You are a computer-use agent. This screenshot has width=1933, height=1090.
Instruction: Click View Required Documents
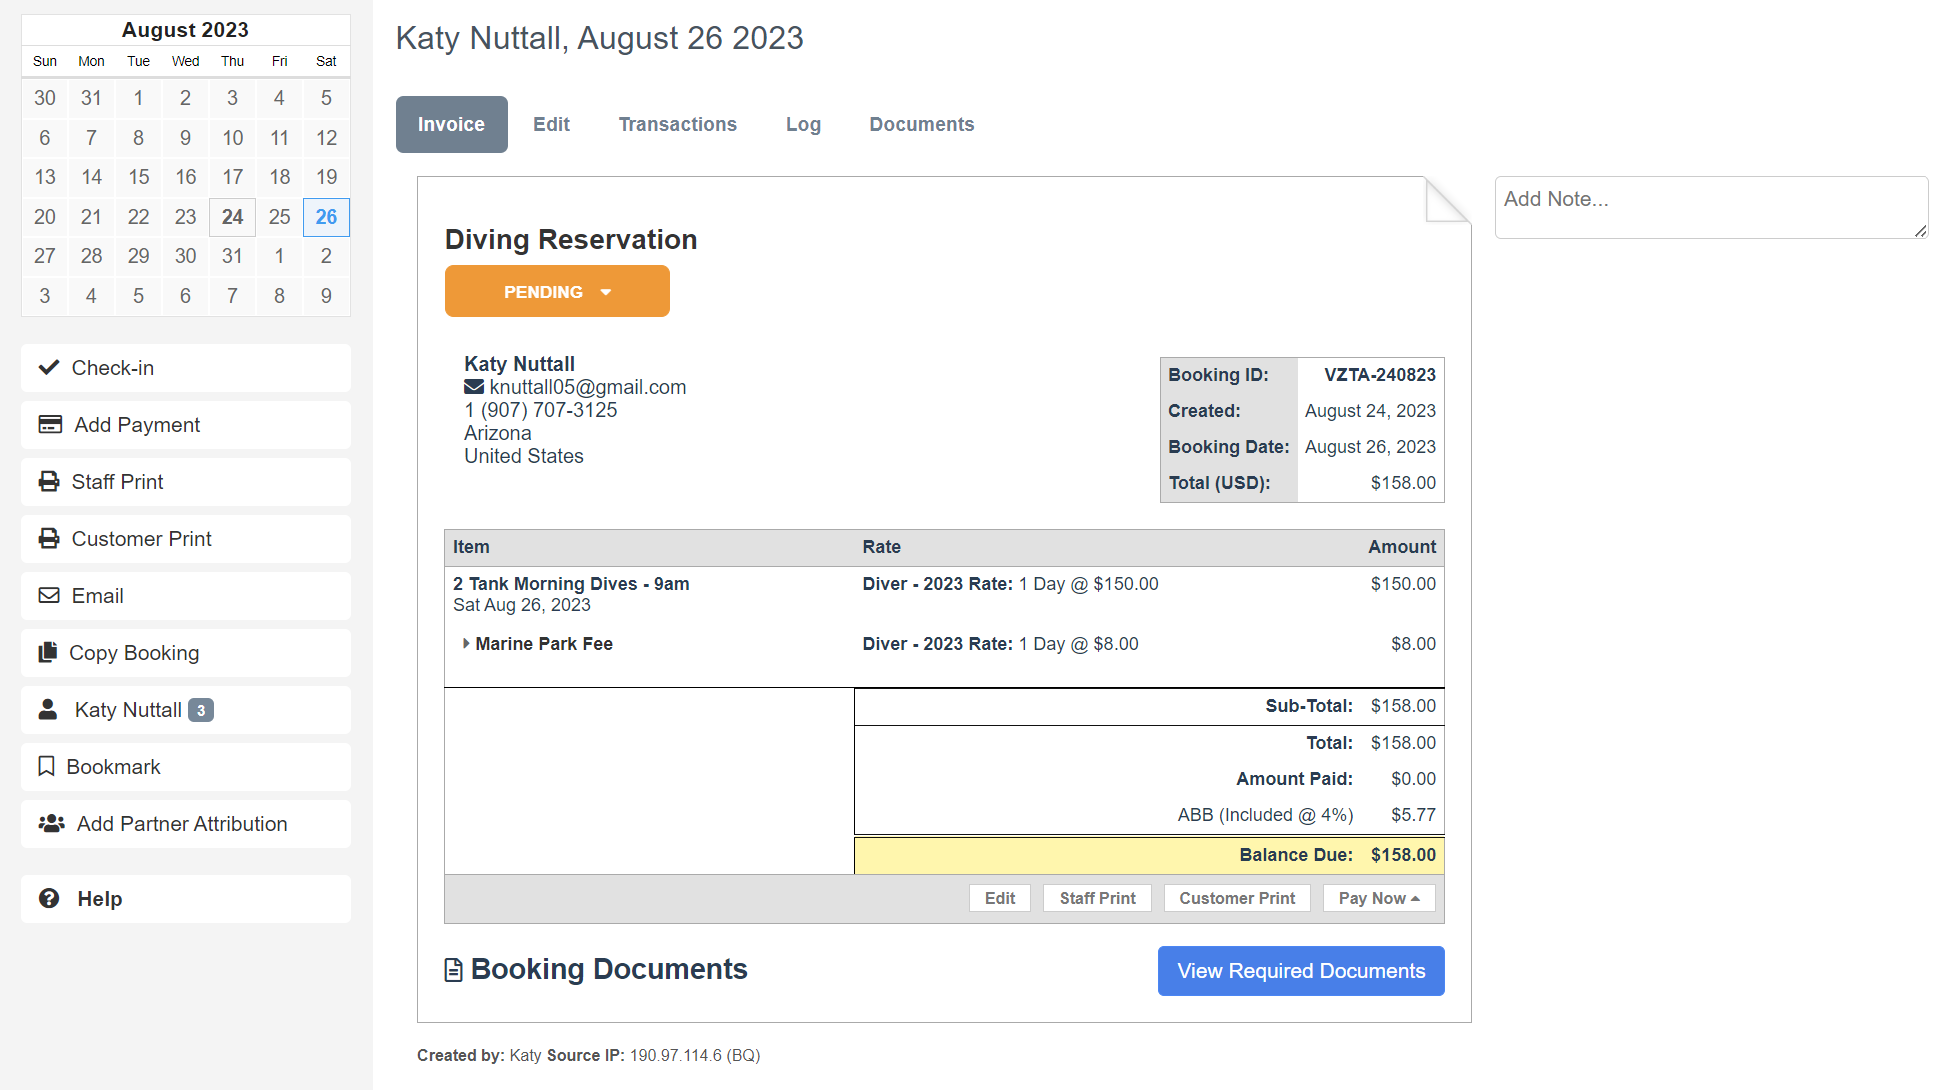[1300, 970]
